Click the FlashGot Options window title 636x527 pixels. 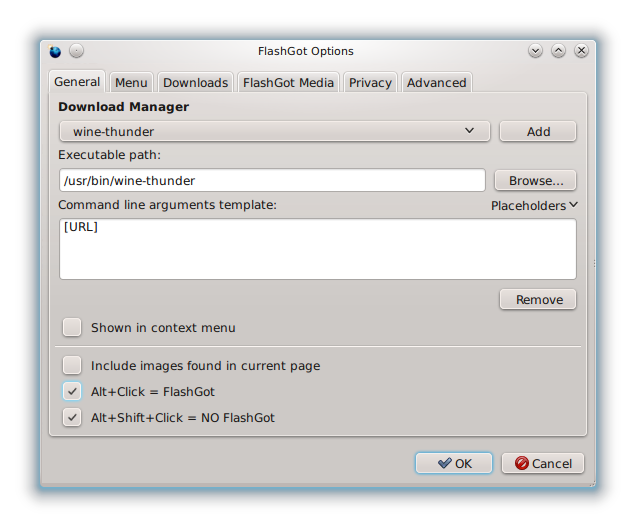tap(306, 51)
